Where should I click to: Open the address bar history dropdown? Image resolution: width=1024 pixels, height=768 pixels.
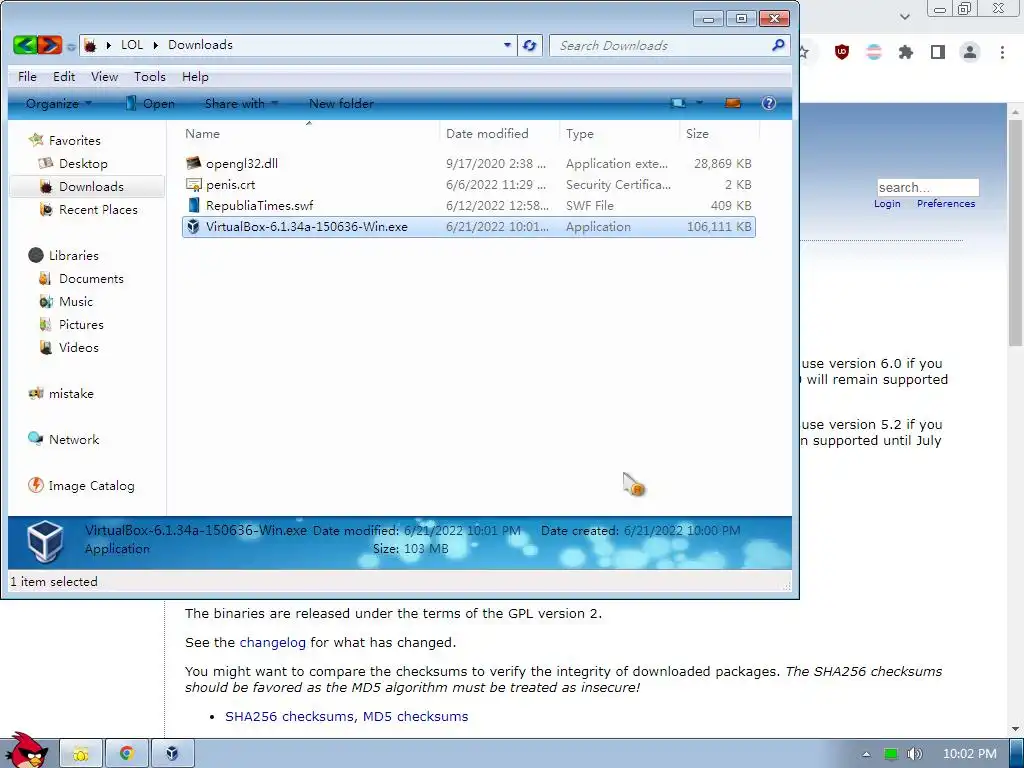pos(507,45)
